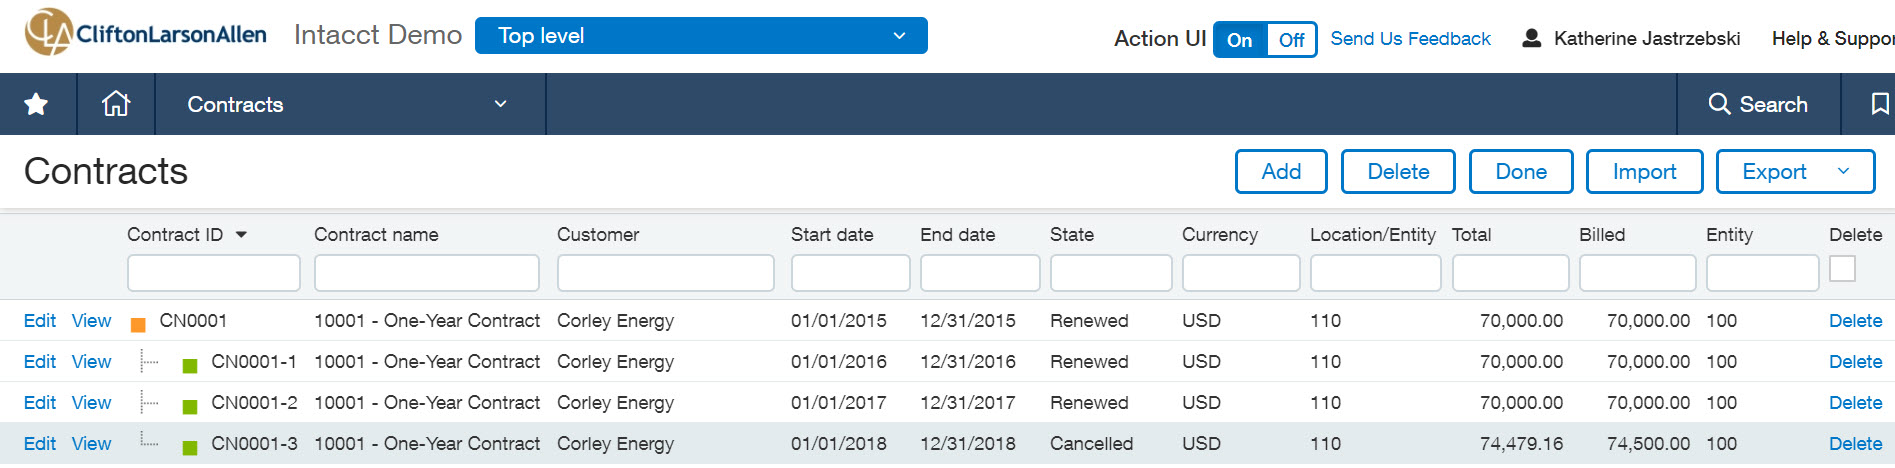
Task: Click the user profile icon
Action: [x=1531, y=39]
